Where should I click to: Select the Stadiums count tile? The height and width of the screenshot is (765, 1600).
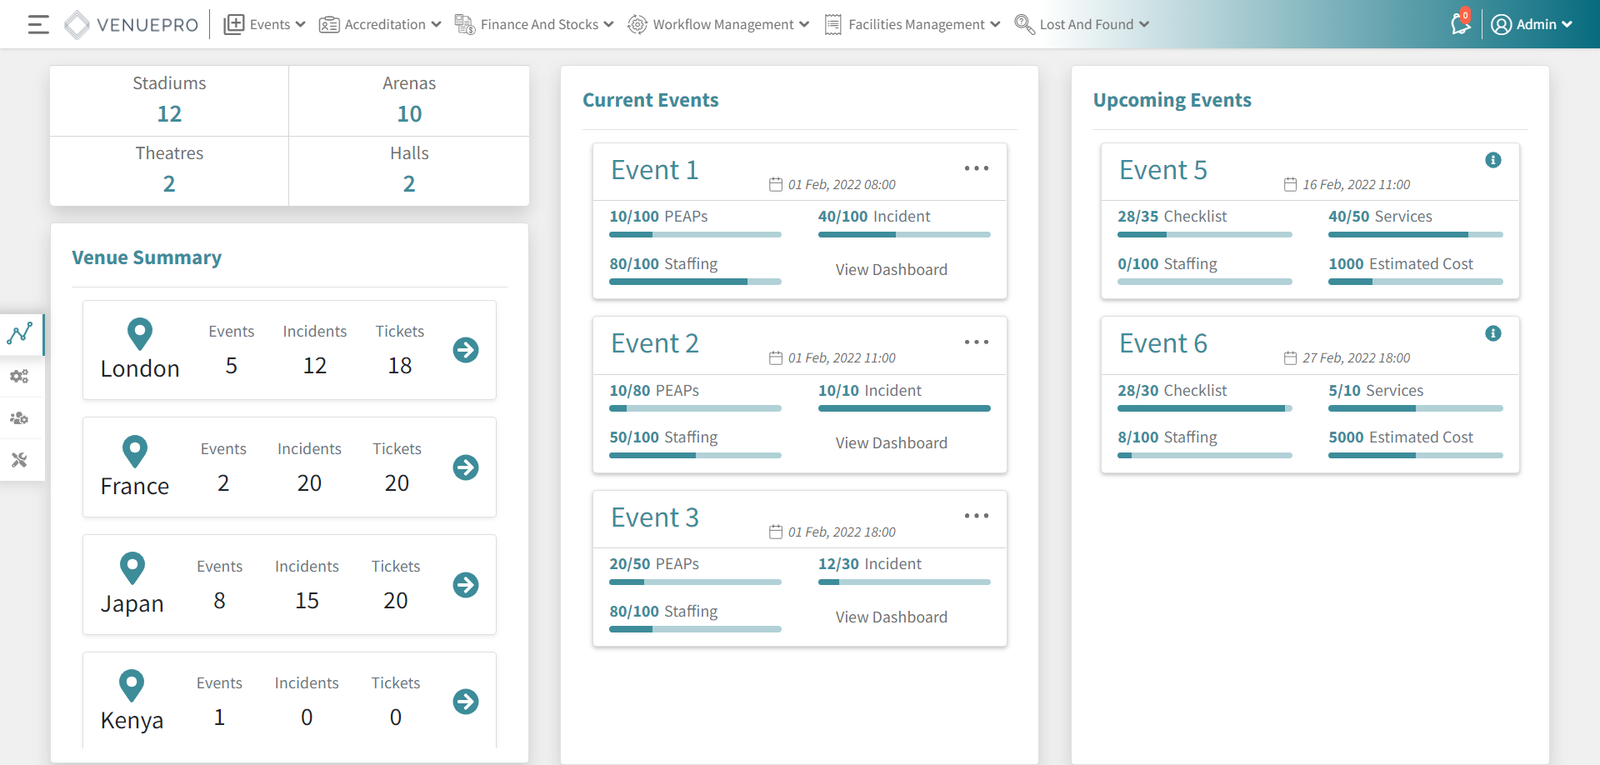pos(169,101)
